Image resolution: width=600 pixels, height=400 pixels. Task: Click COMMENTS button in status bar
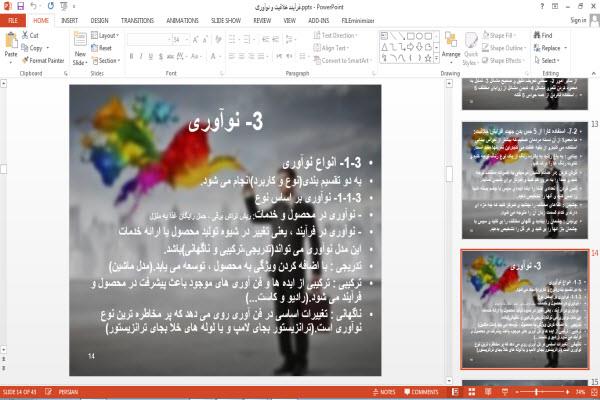pyautogui.click(x=421, y=392)
